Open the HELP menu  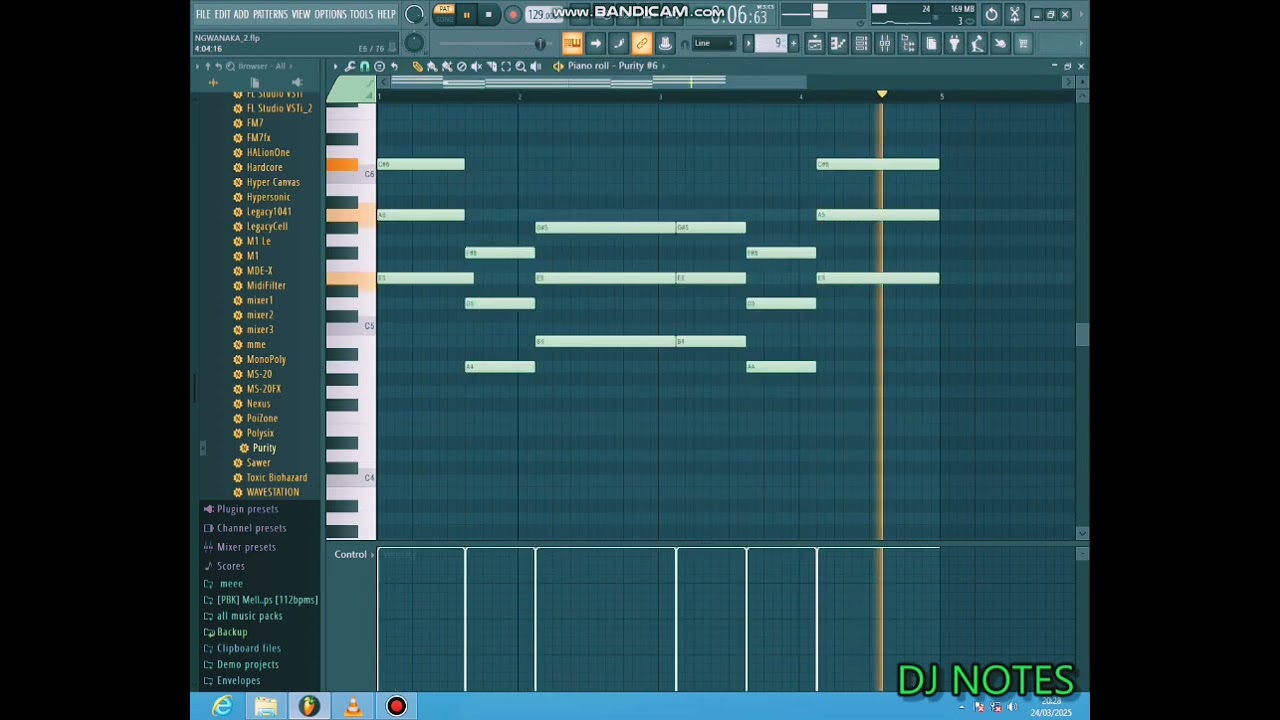click(x=386, y=14)
